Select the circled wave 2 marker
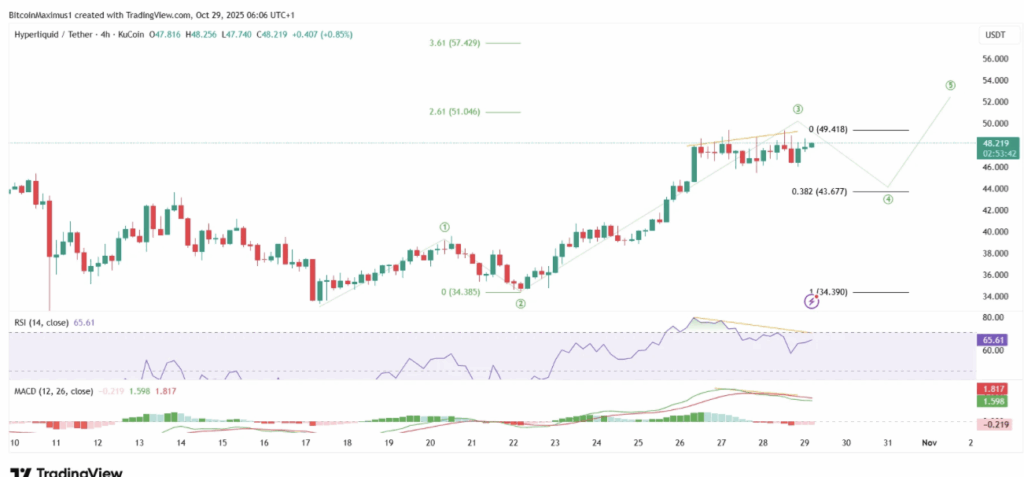This screenshot has width=1024, height=477. pos(521,302)
